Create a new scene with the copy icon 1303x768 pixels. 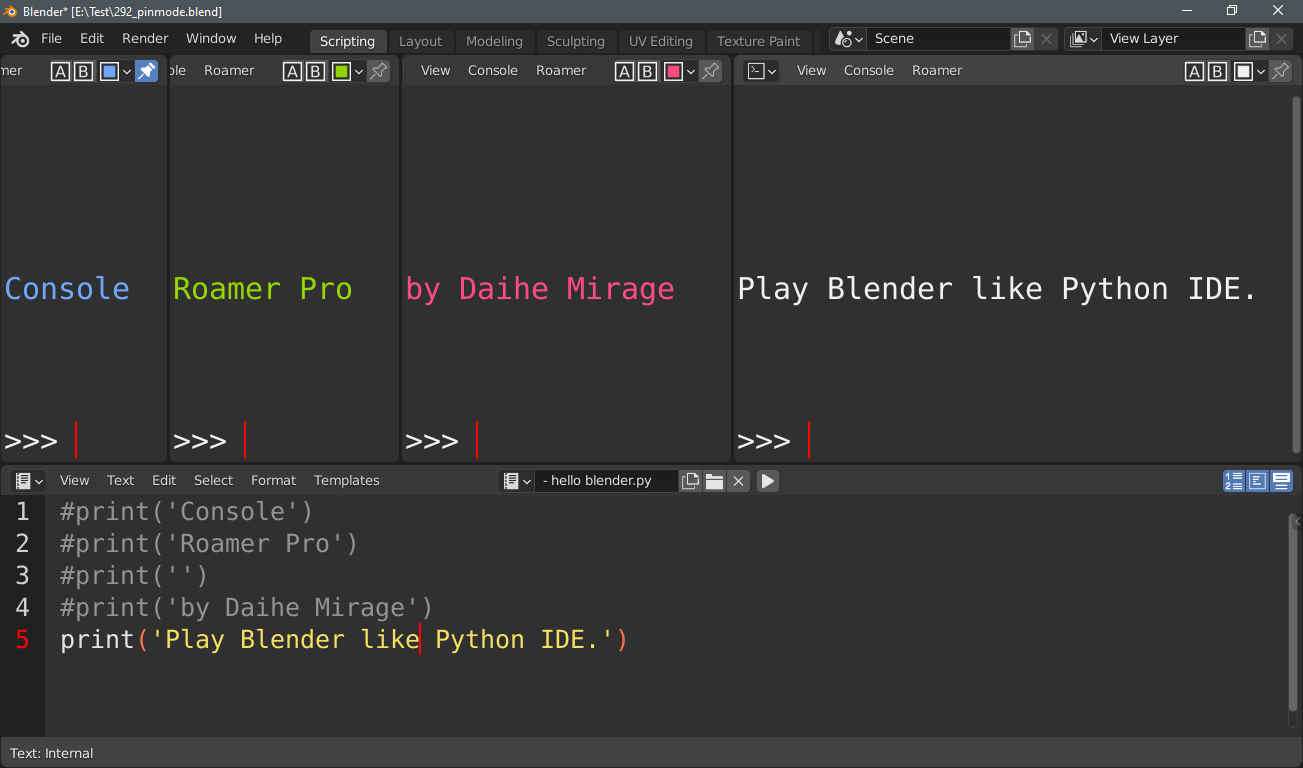tap(1023, 39)
